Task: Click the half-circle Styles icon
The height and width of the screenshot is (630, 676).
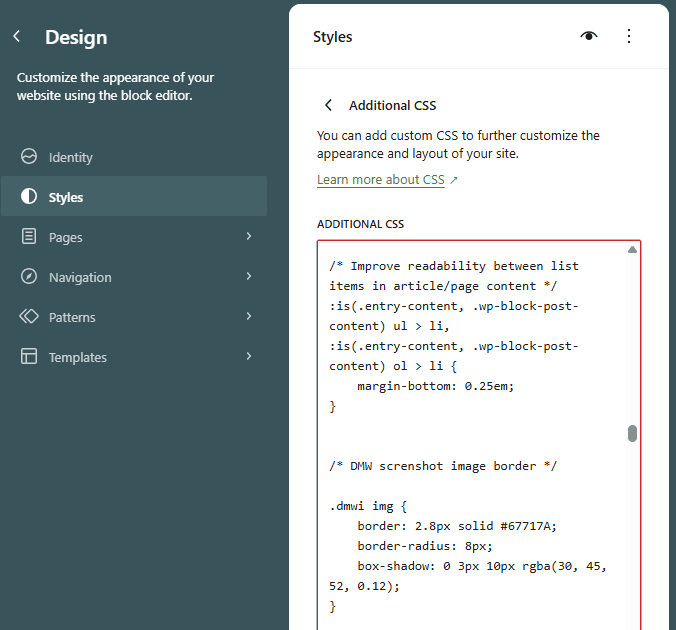Action: pos(29,196)
